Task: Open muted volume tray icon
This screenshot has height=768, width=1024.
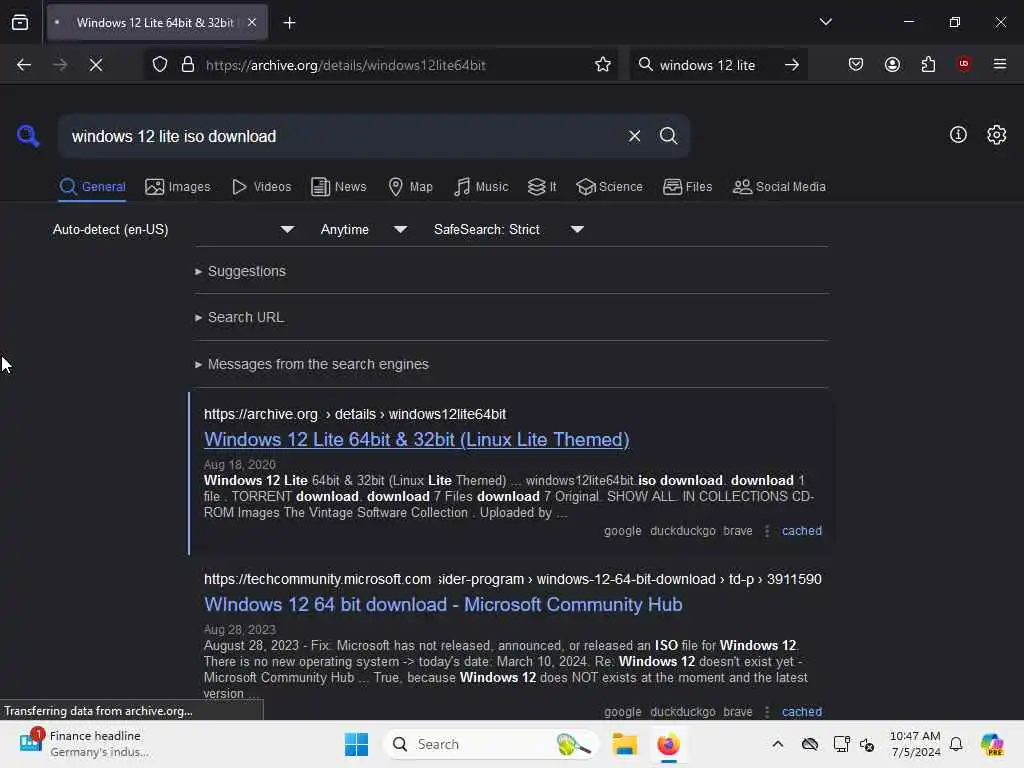Action: pyautogui.click(x=867, y=744)
